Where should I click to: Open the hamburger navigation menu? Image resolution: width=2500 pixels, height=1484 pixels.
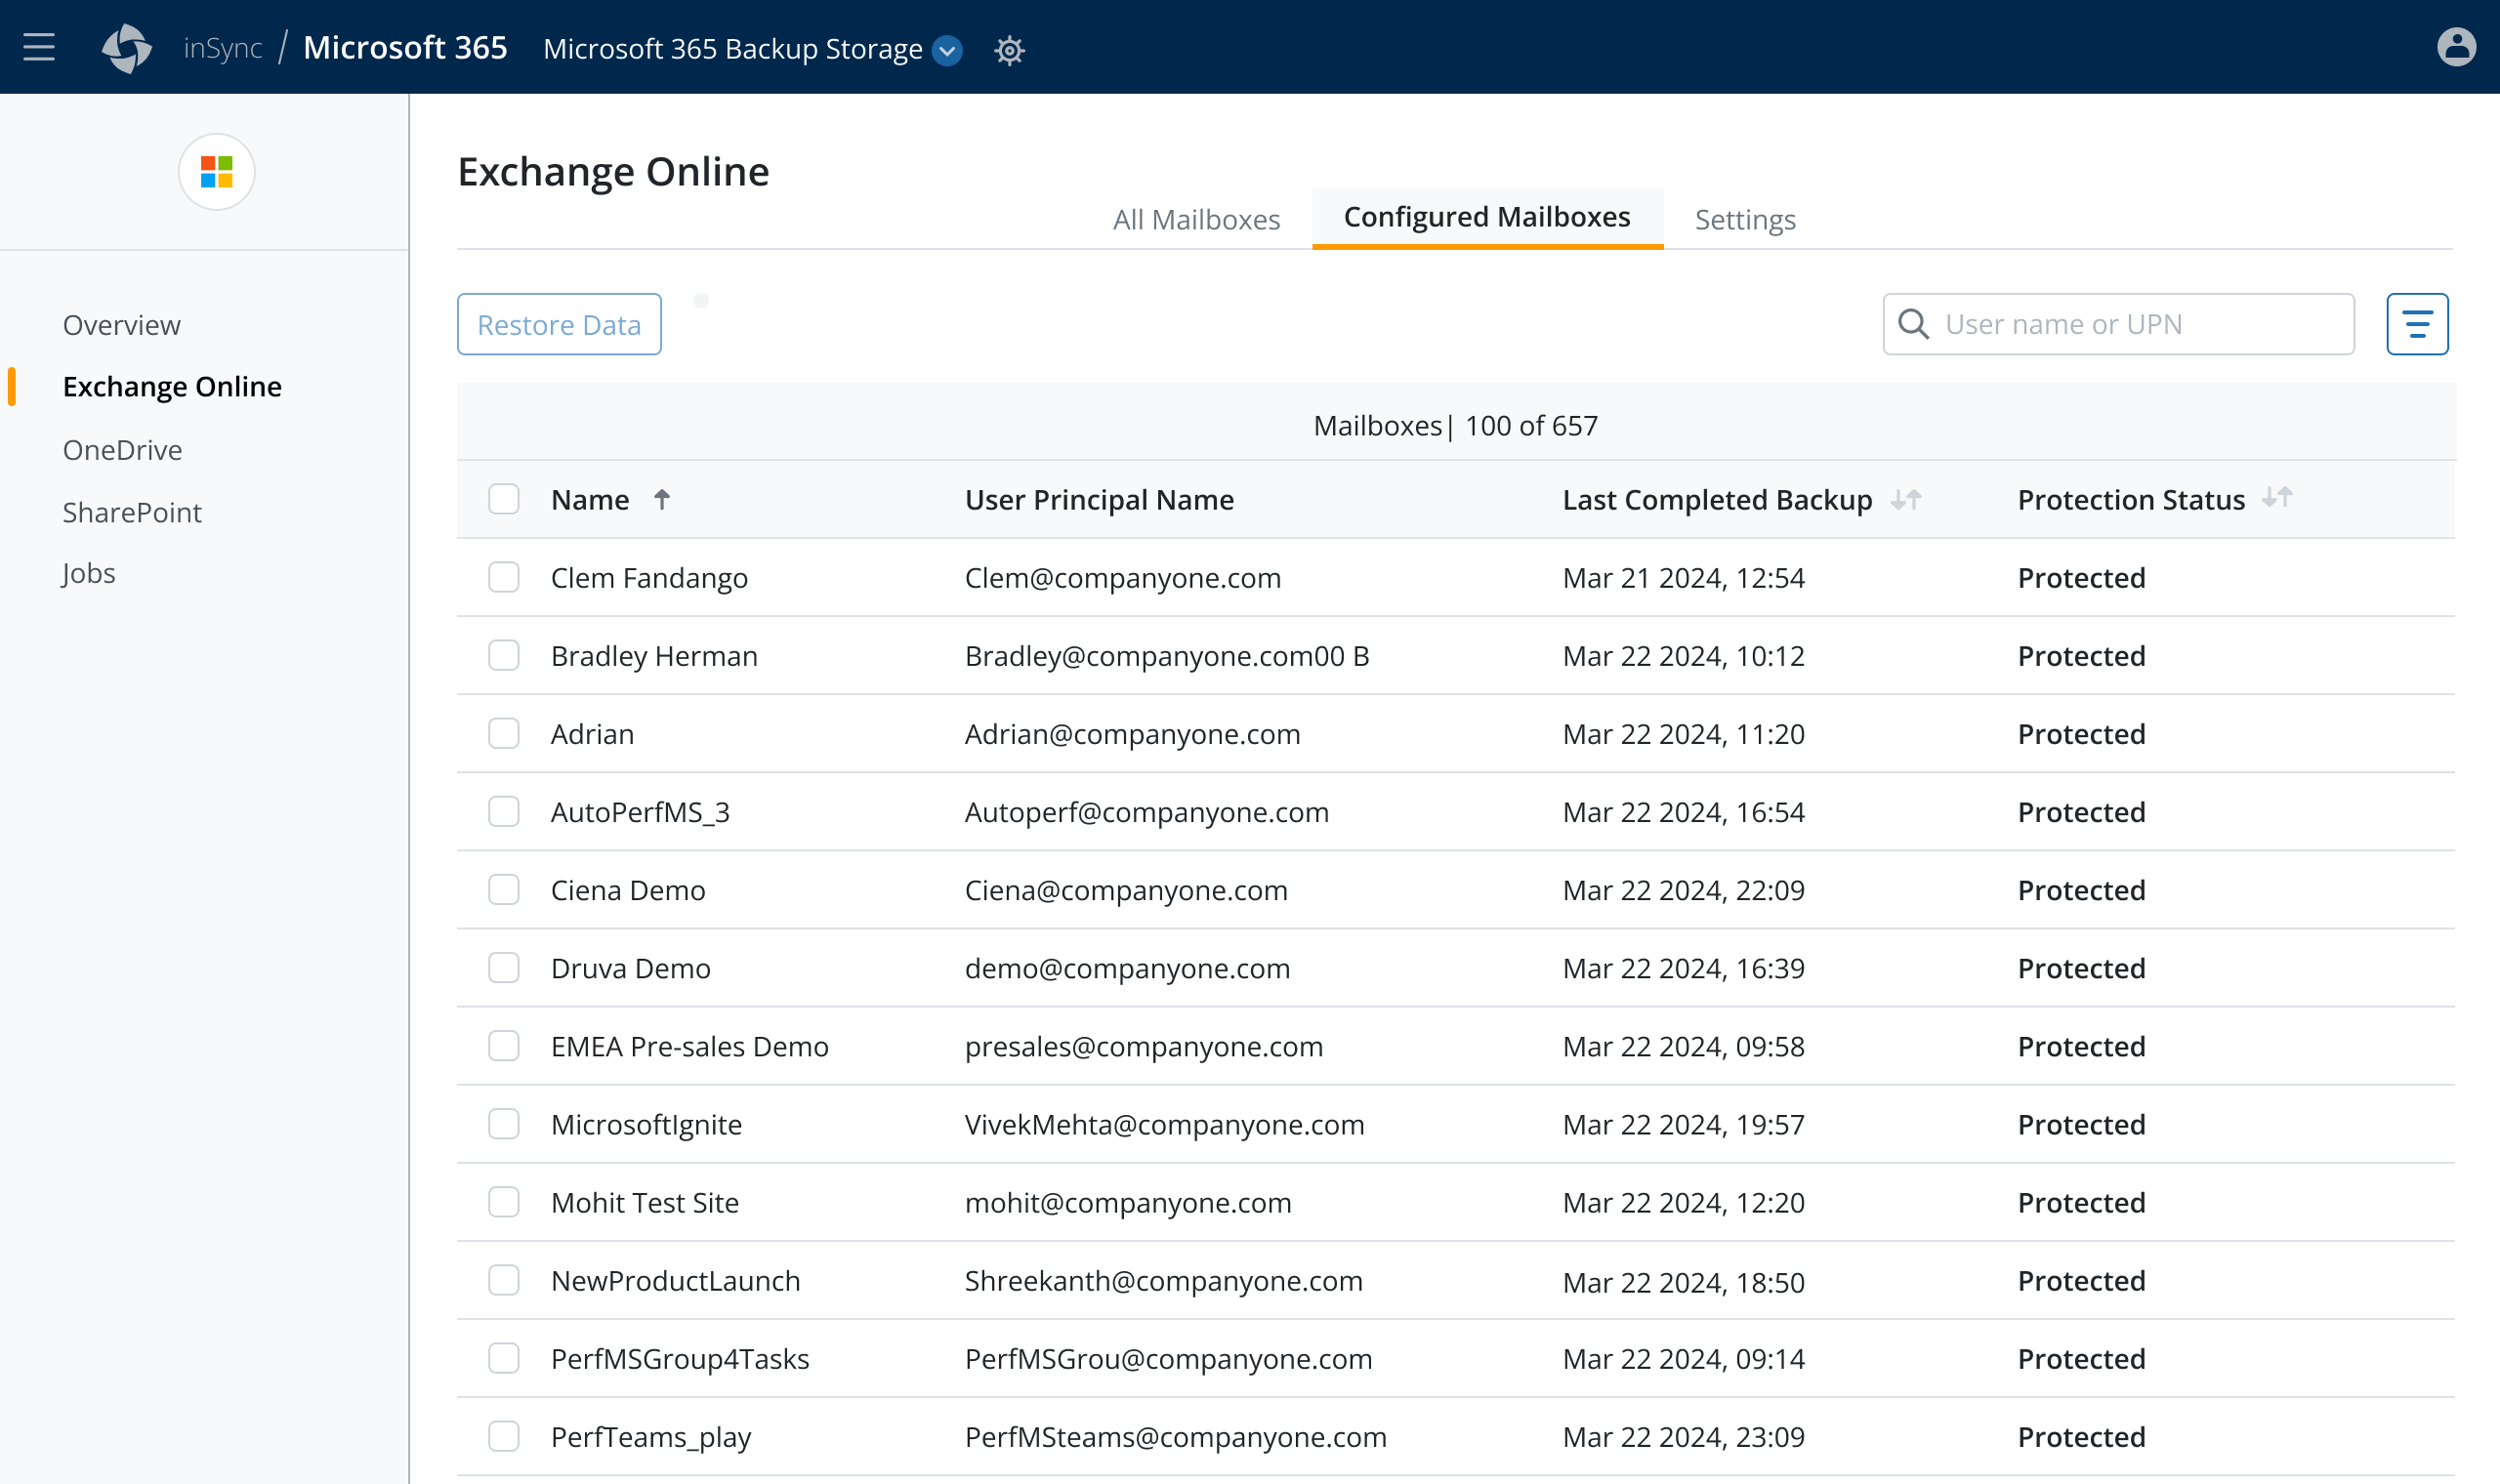coord(39,47)
